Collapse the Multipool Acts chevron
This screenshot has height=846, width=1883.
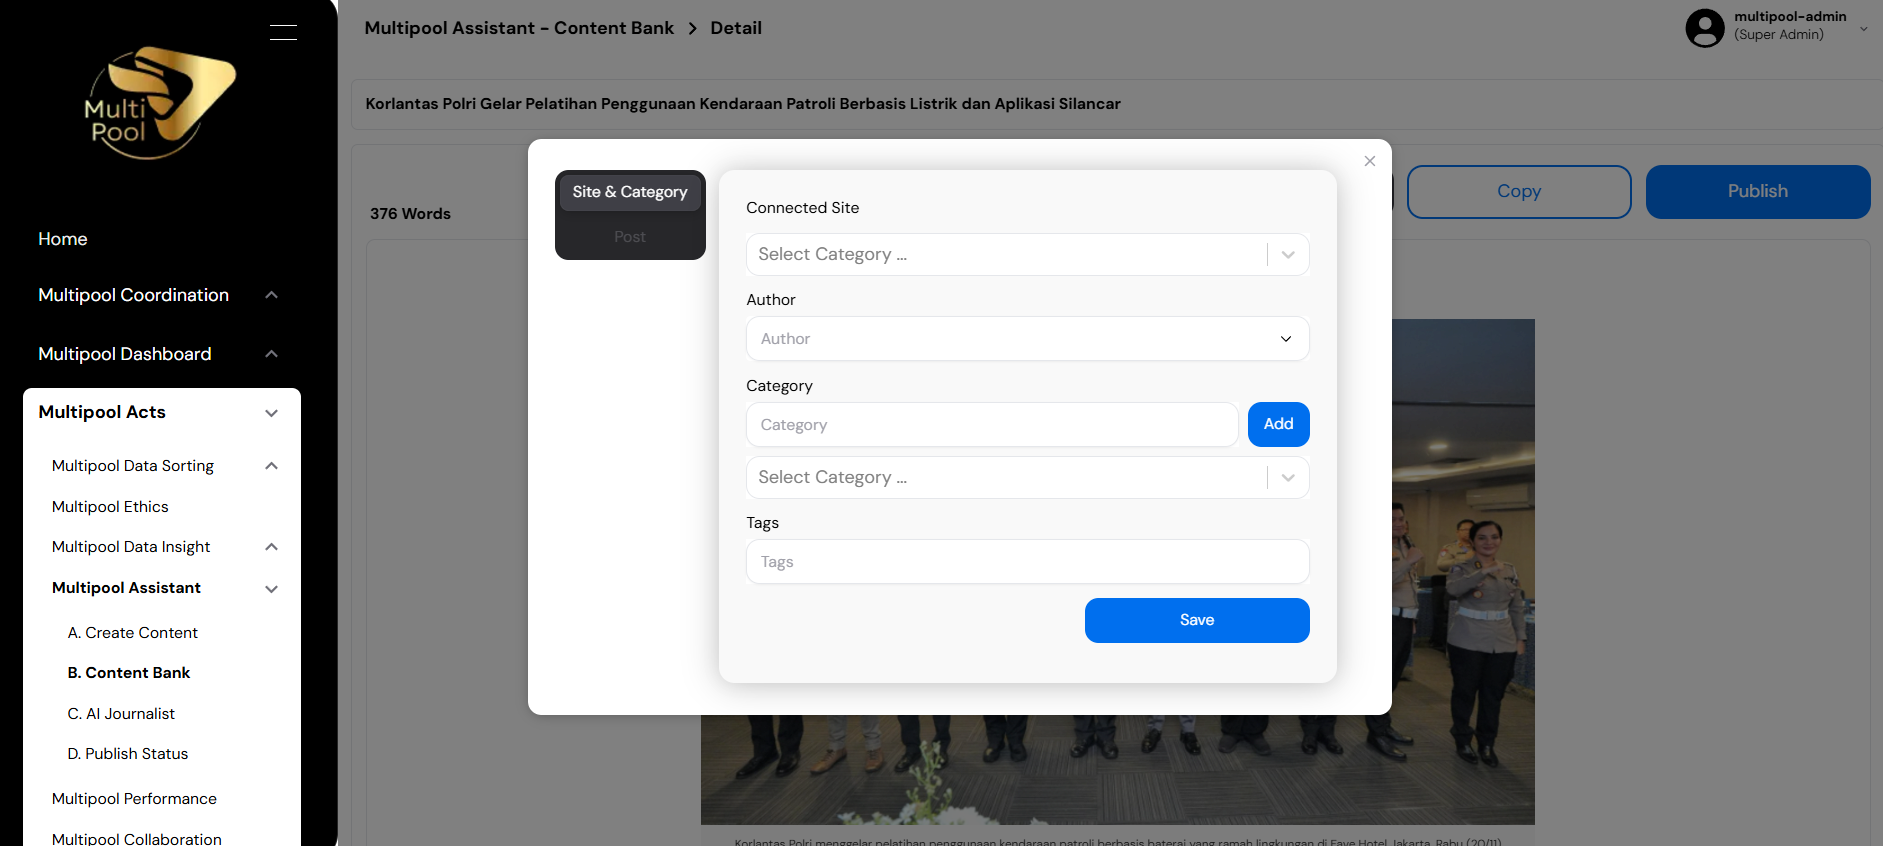click(x=271, y=413)
